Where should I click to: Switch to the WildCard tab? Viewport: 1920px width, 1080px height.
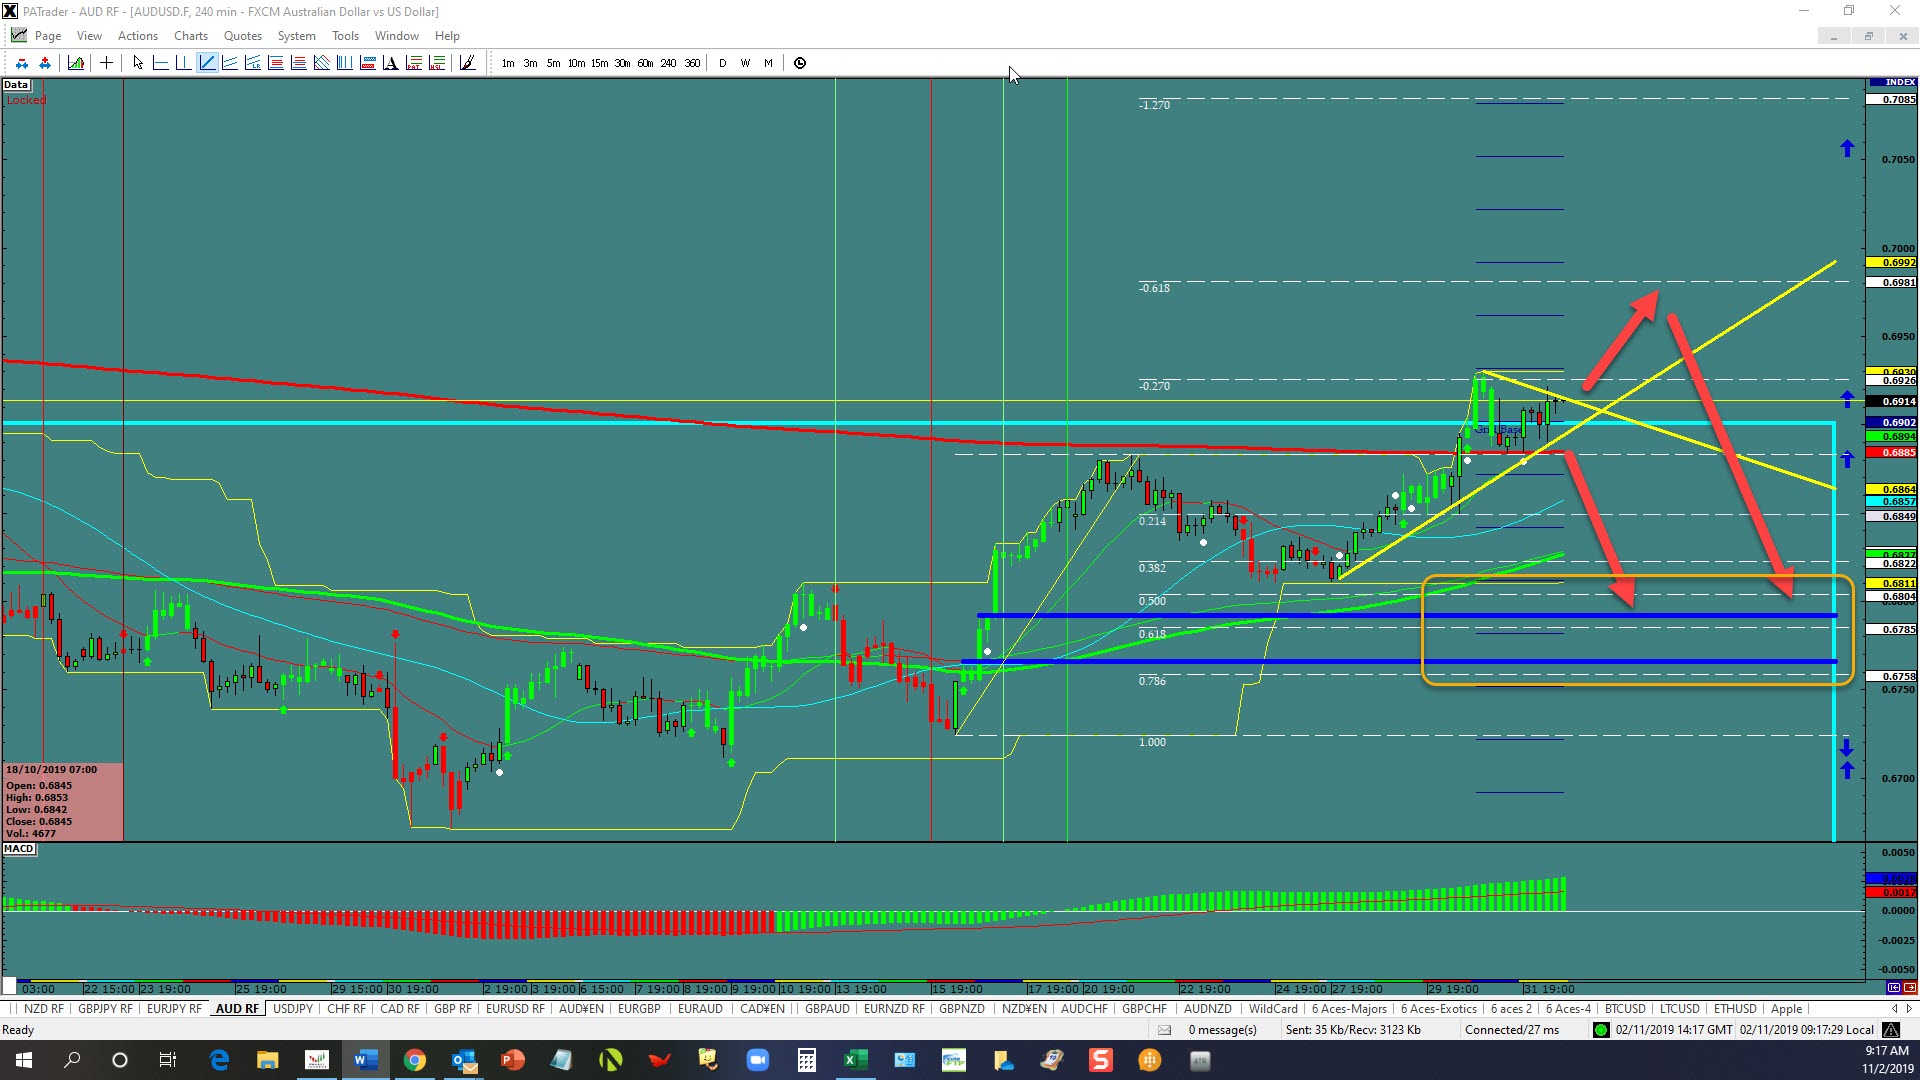pyautogui.click(x=1273, y=1009)
